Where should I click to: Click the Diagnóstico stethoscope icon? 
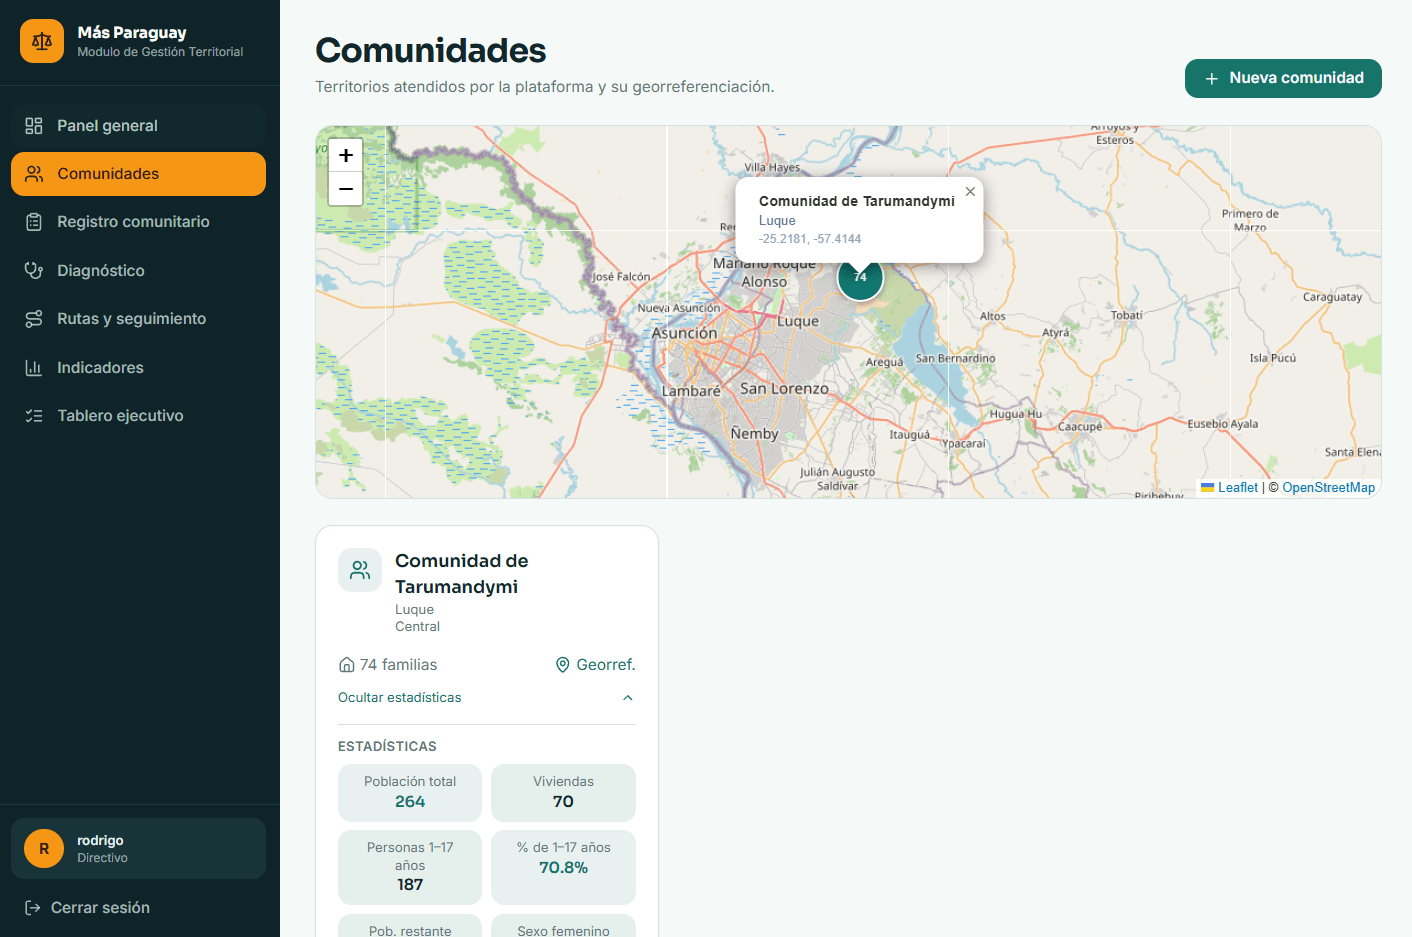click(34, 271)
